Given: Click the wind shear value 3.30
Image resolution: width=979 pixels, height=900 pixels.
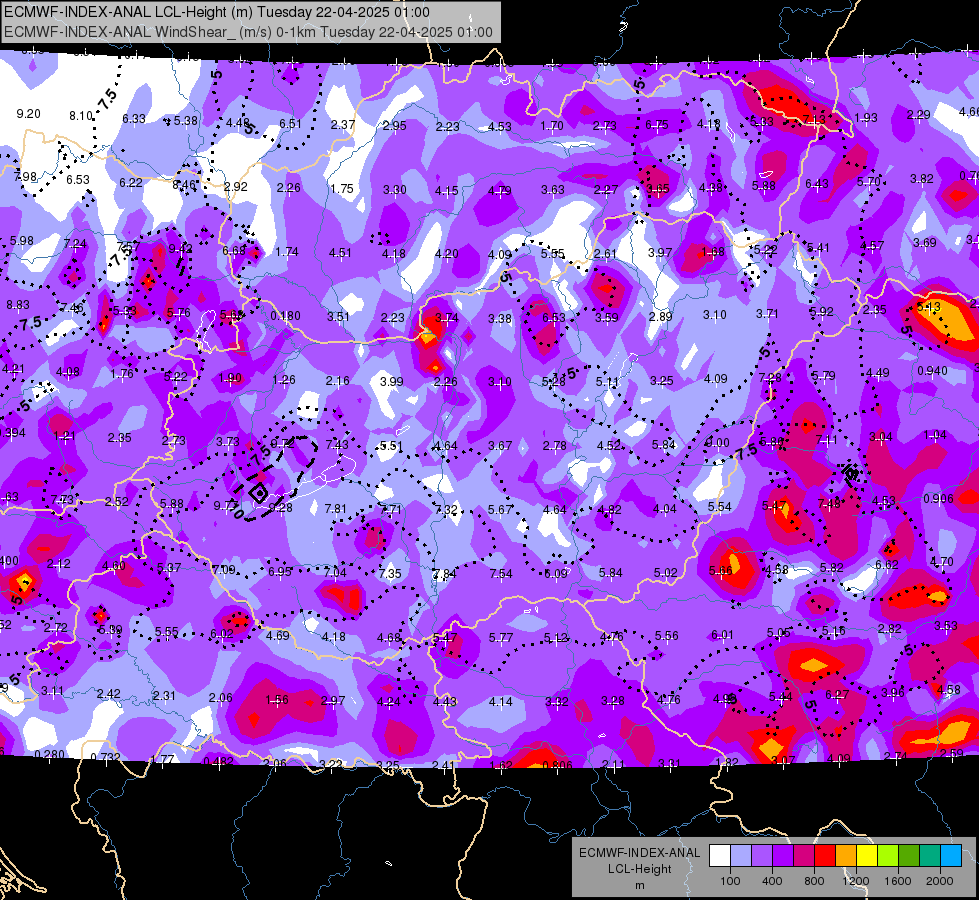Looking at the screenshot, I should (395, 189).
